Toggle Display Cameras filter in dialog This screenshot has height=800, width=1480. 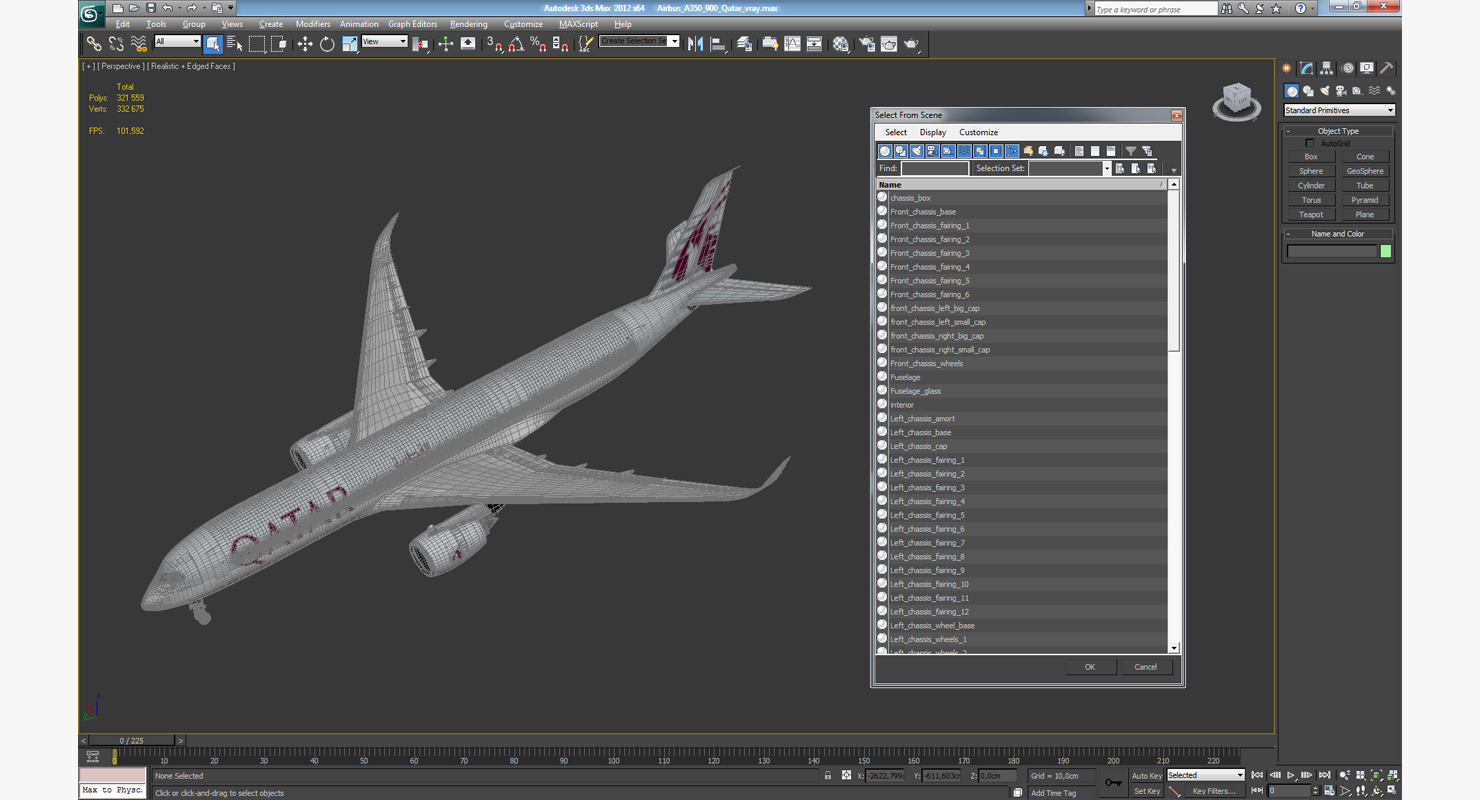932,151
